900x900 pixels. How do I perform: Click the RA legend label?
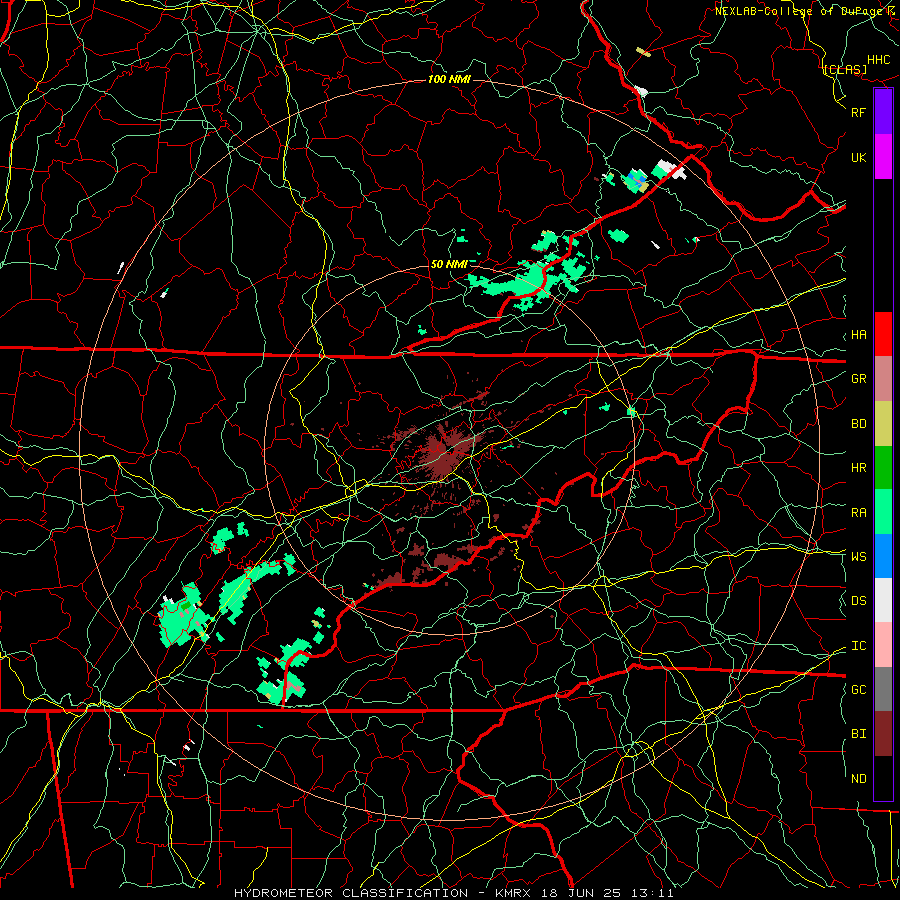(x=858, y=513)
